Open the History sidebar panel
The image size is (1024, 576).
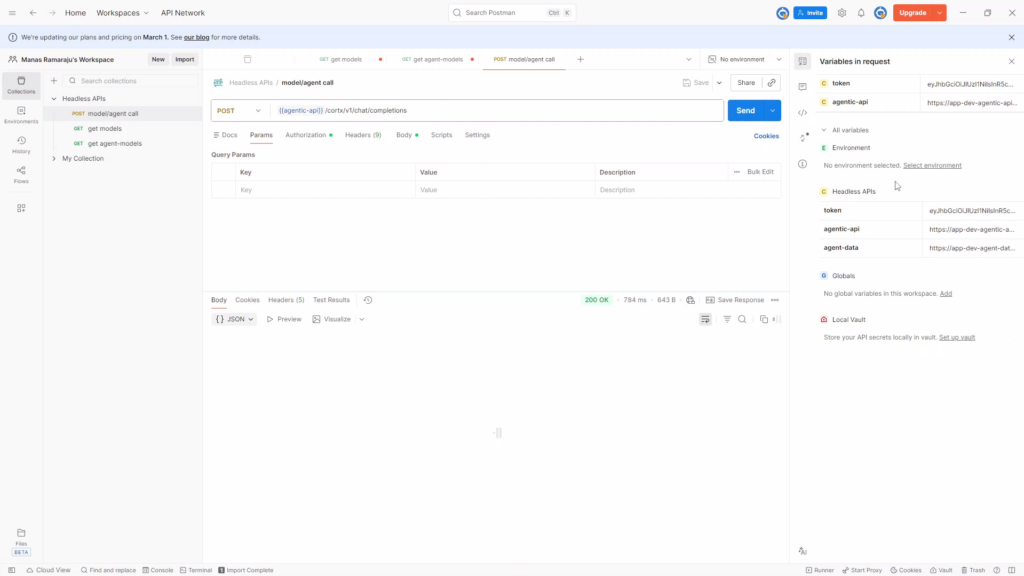point(21,145)
